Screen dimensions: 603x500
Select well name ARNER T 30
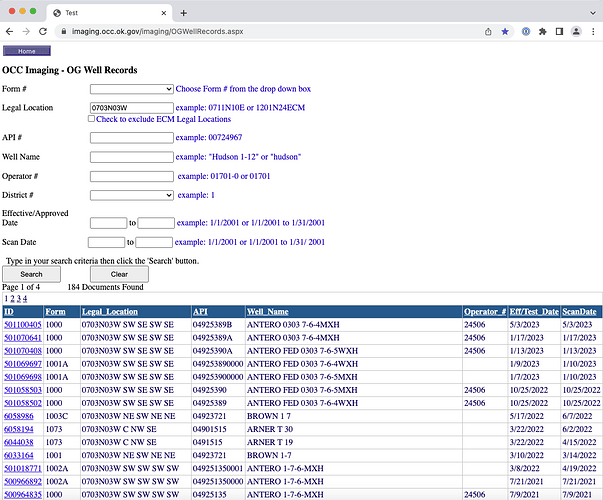tap(270, 429)
